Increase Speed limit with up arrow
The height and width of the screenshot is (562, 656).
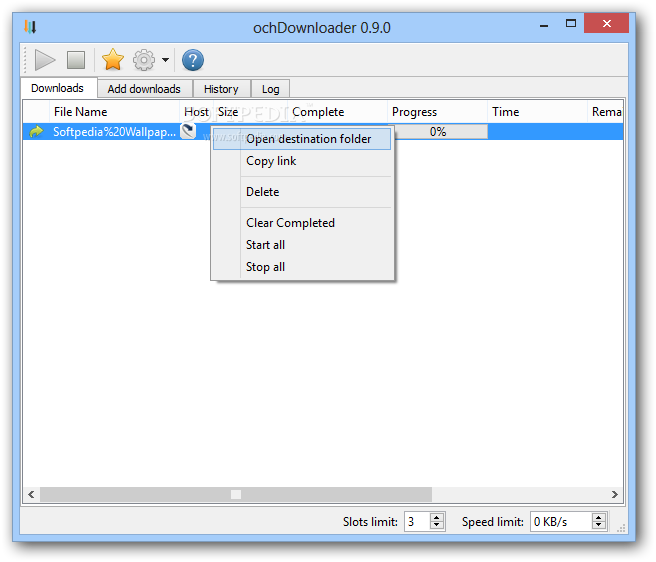599,517
